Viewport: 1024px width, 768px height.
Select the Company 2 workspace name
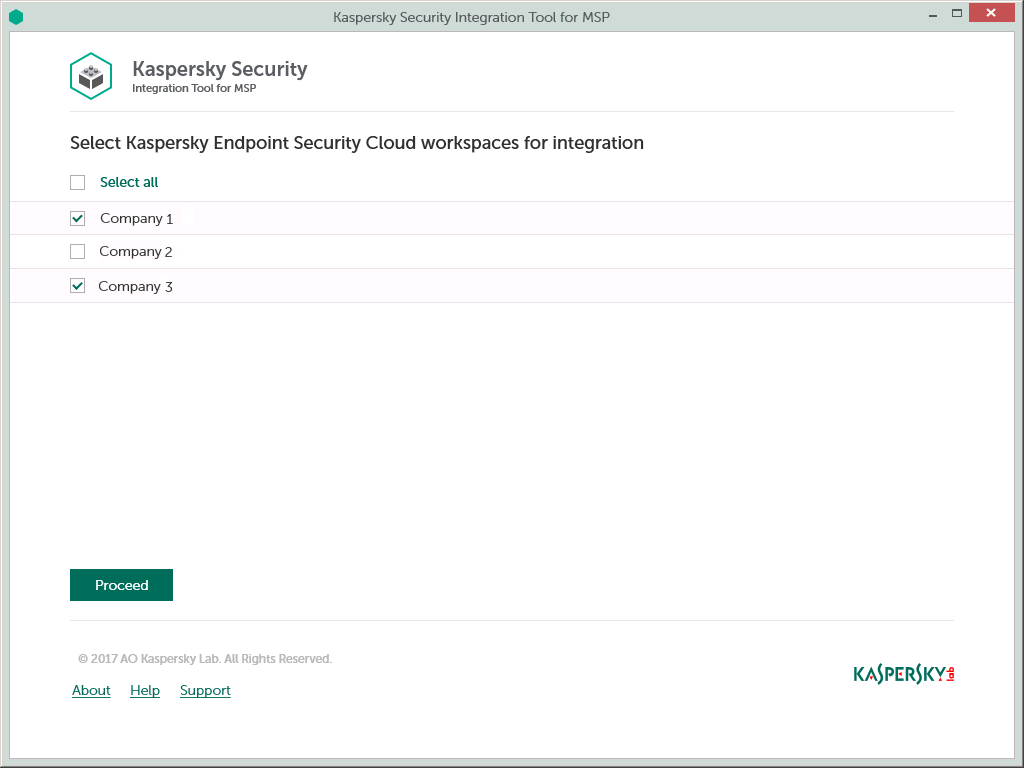pos(136,252)
